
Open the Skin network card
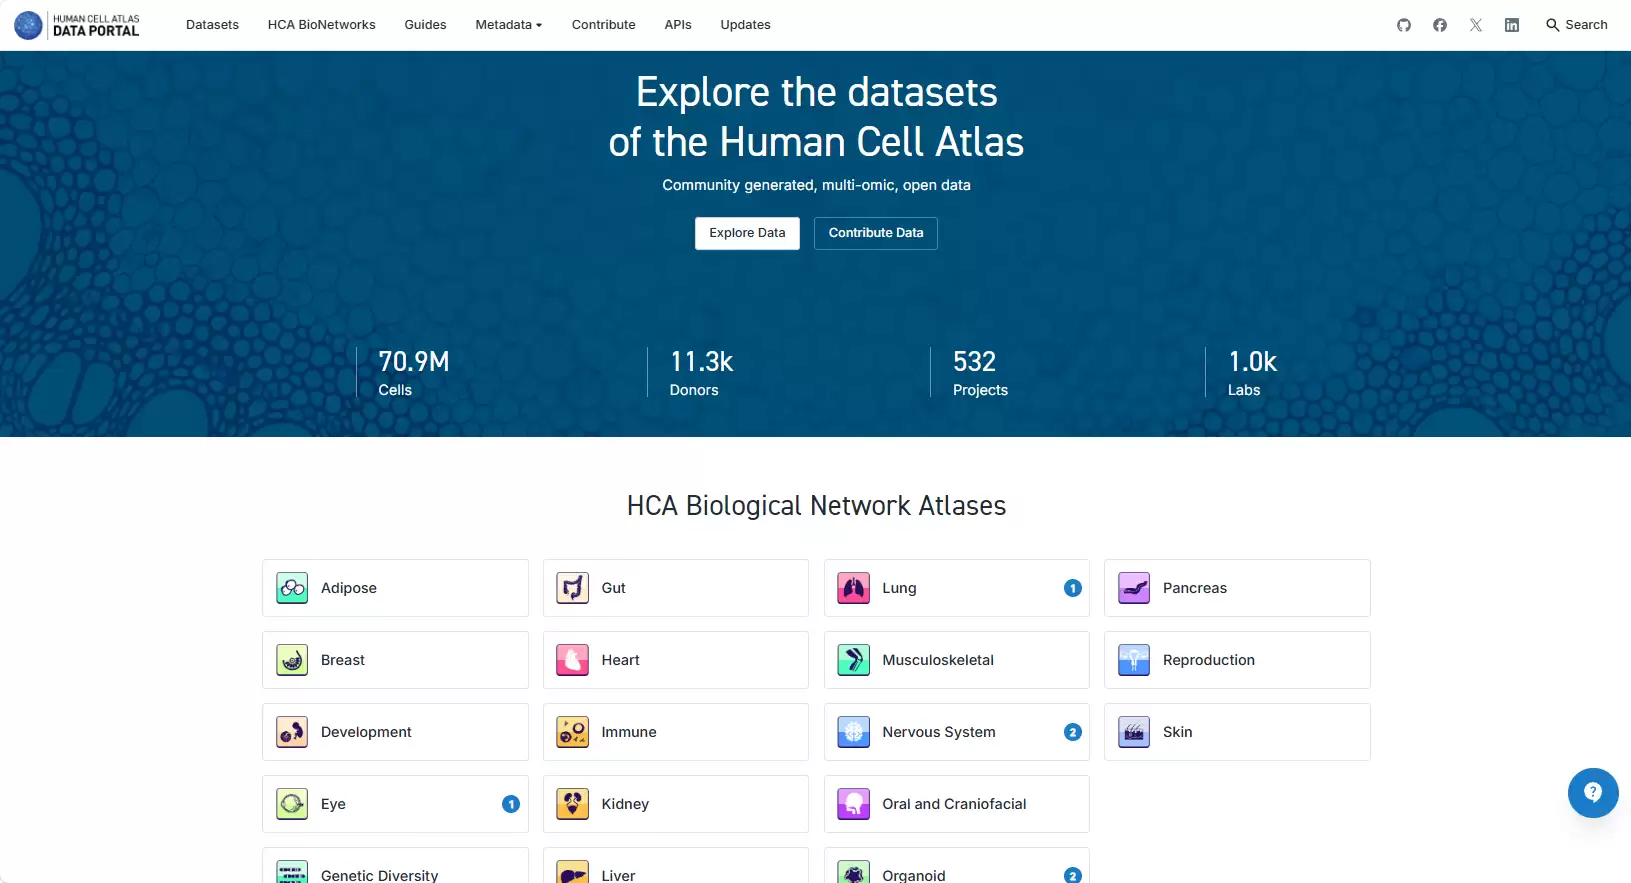[x=1237, y=732]
